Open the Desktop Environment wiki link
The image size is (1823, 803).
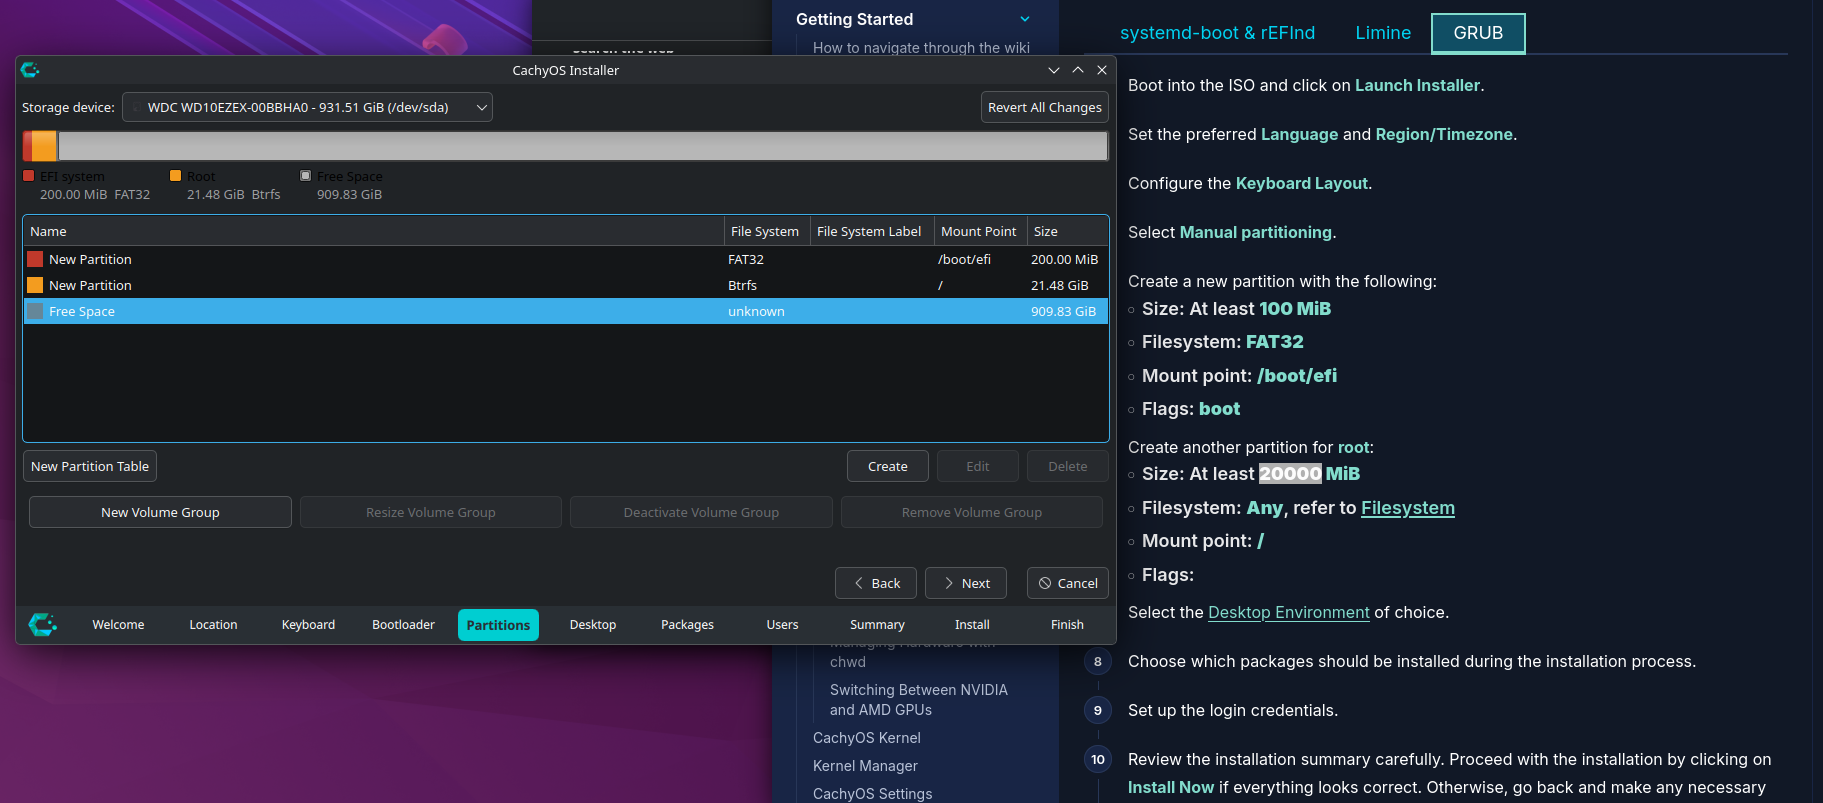pos(1288,612)
